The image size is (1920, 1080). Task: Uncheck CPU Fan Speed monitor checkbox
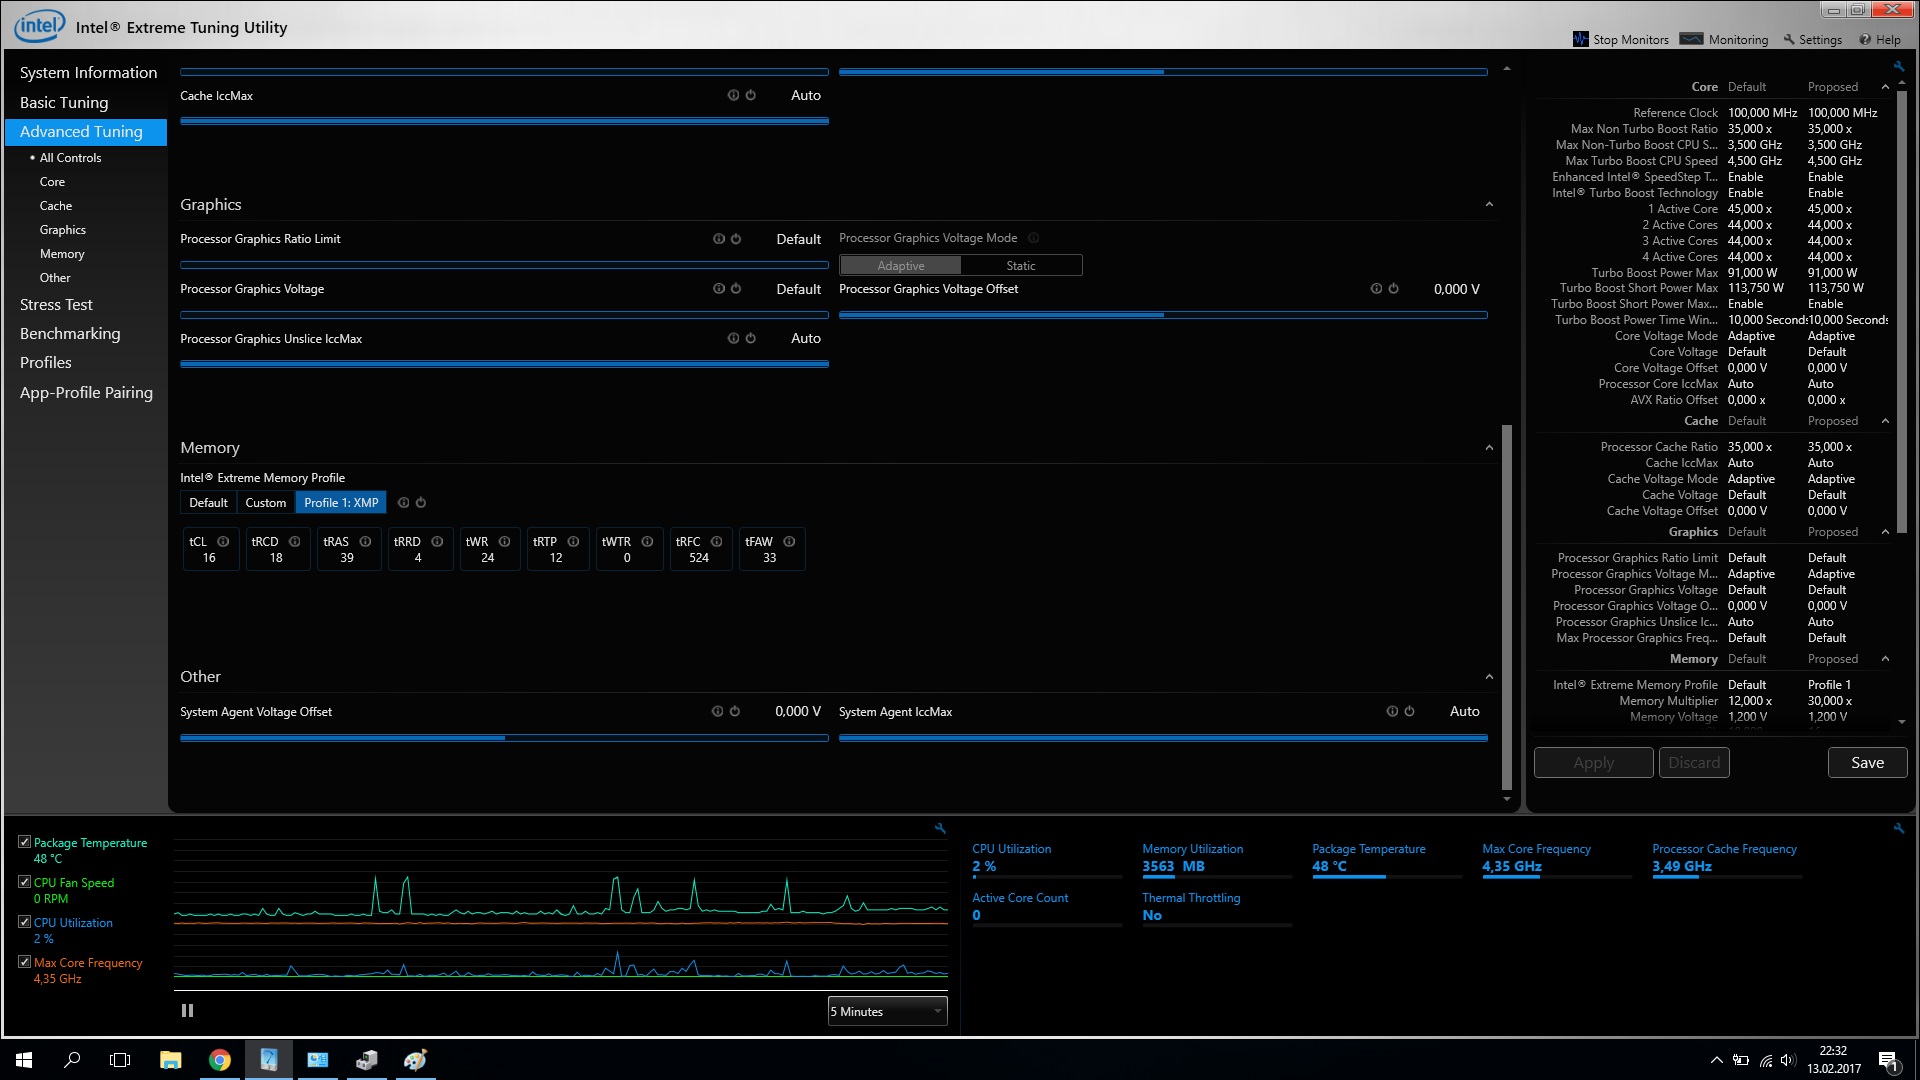pyautogui.click(x=24, y=882)
